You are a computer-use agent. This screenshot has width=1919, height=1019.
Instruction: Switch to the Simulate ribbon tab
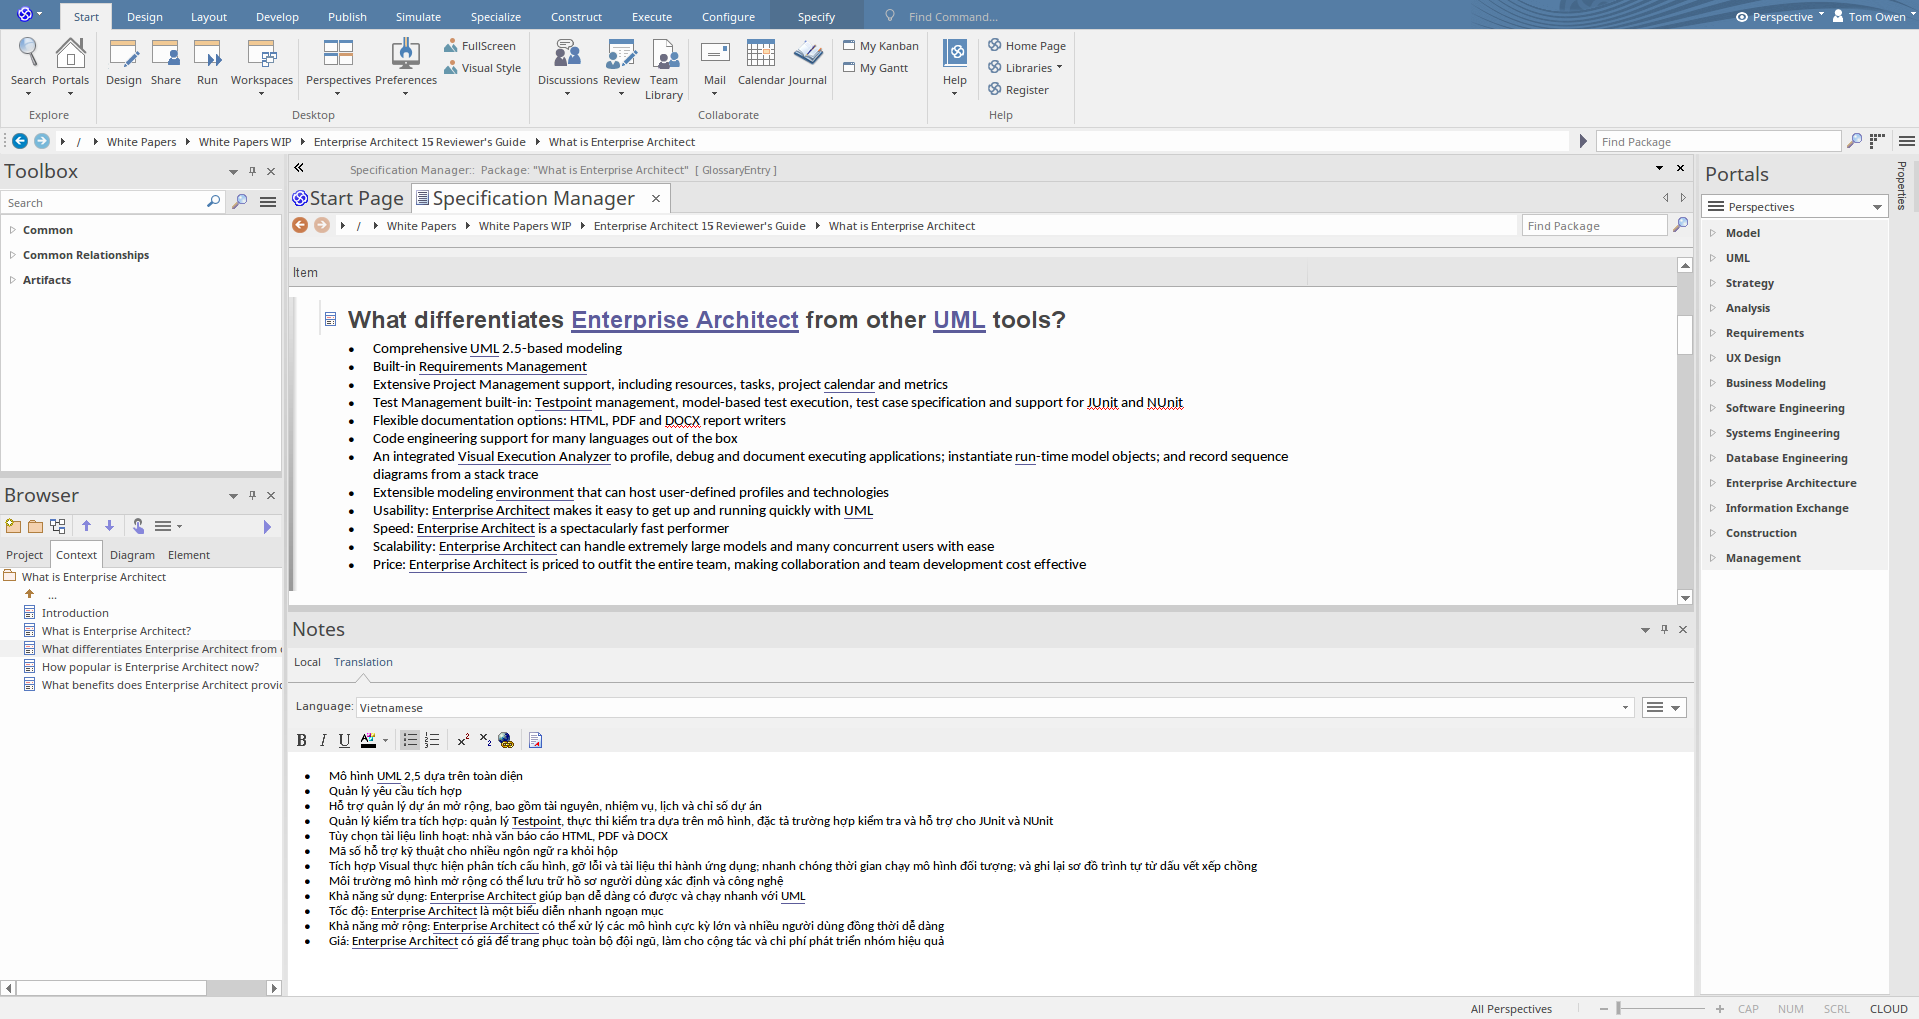(x=418, y=17)
